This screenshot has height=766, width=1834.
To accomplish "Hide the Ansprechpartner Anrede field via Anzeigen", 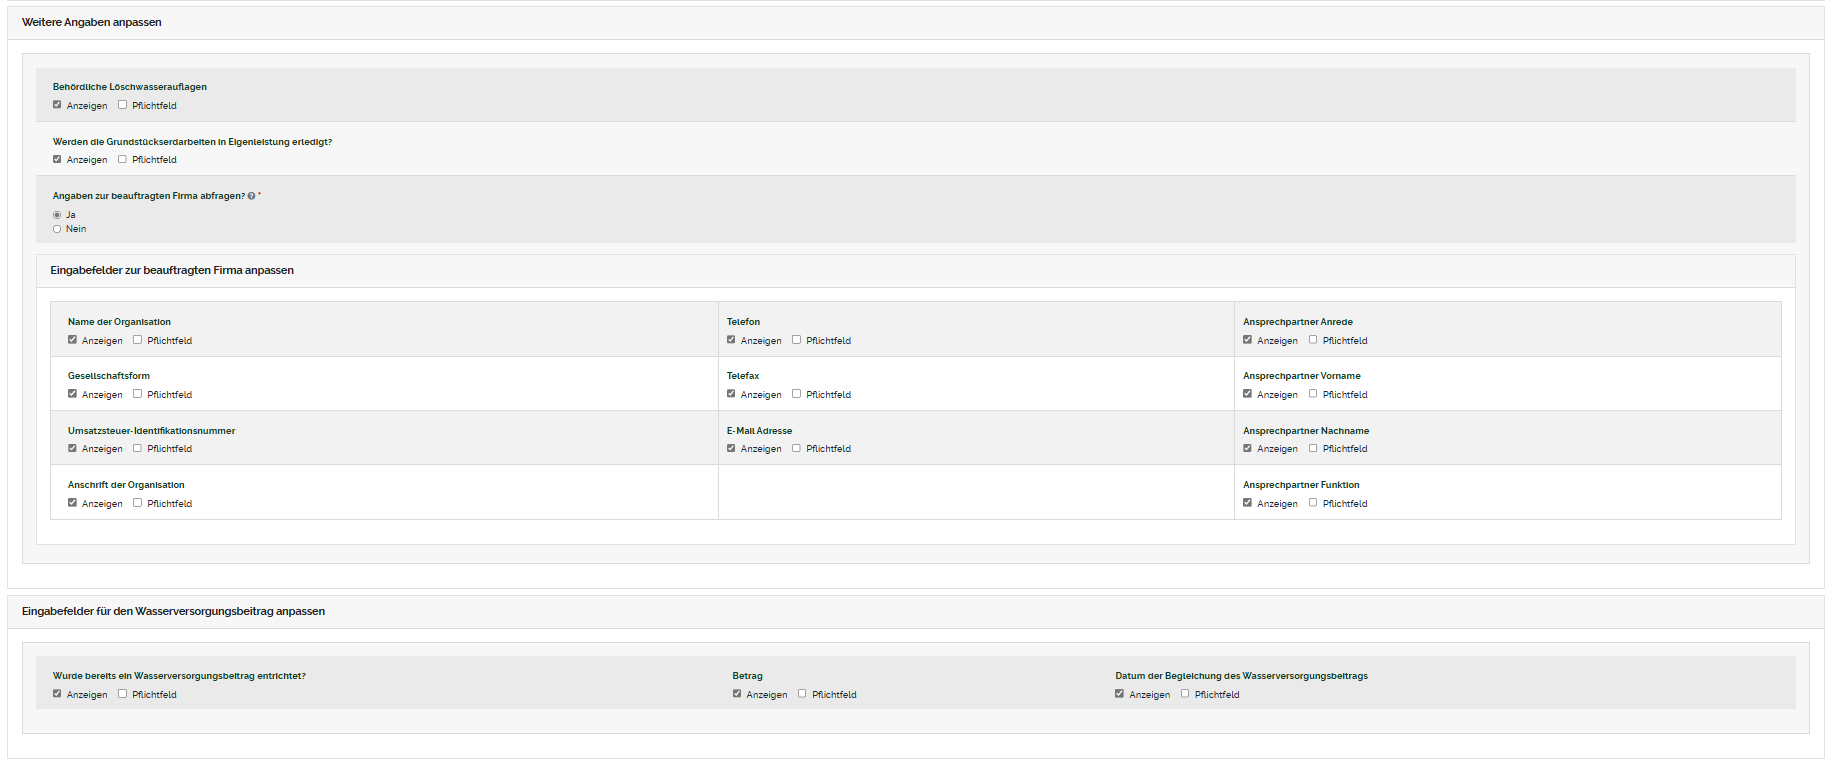I will [x=1247, y=340].
